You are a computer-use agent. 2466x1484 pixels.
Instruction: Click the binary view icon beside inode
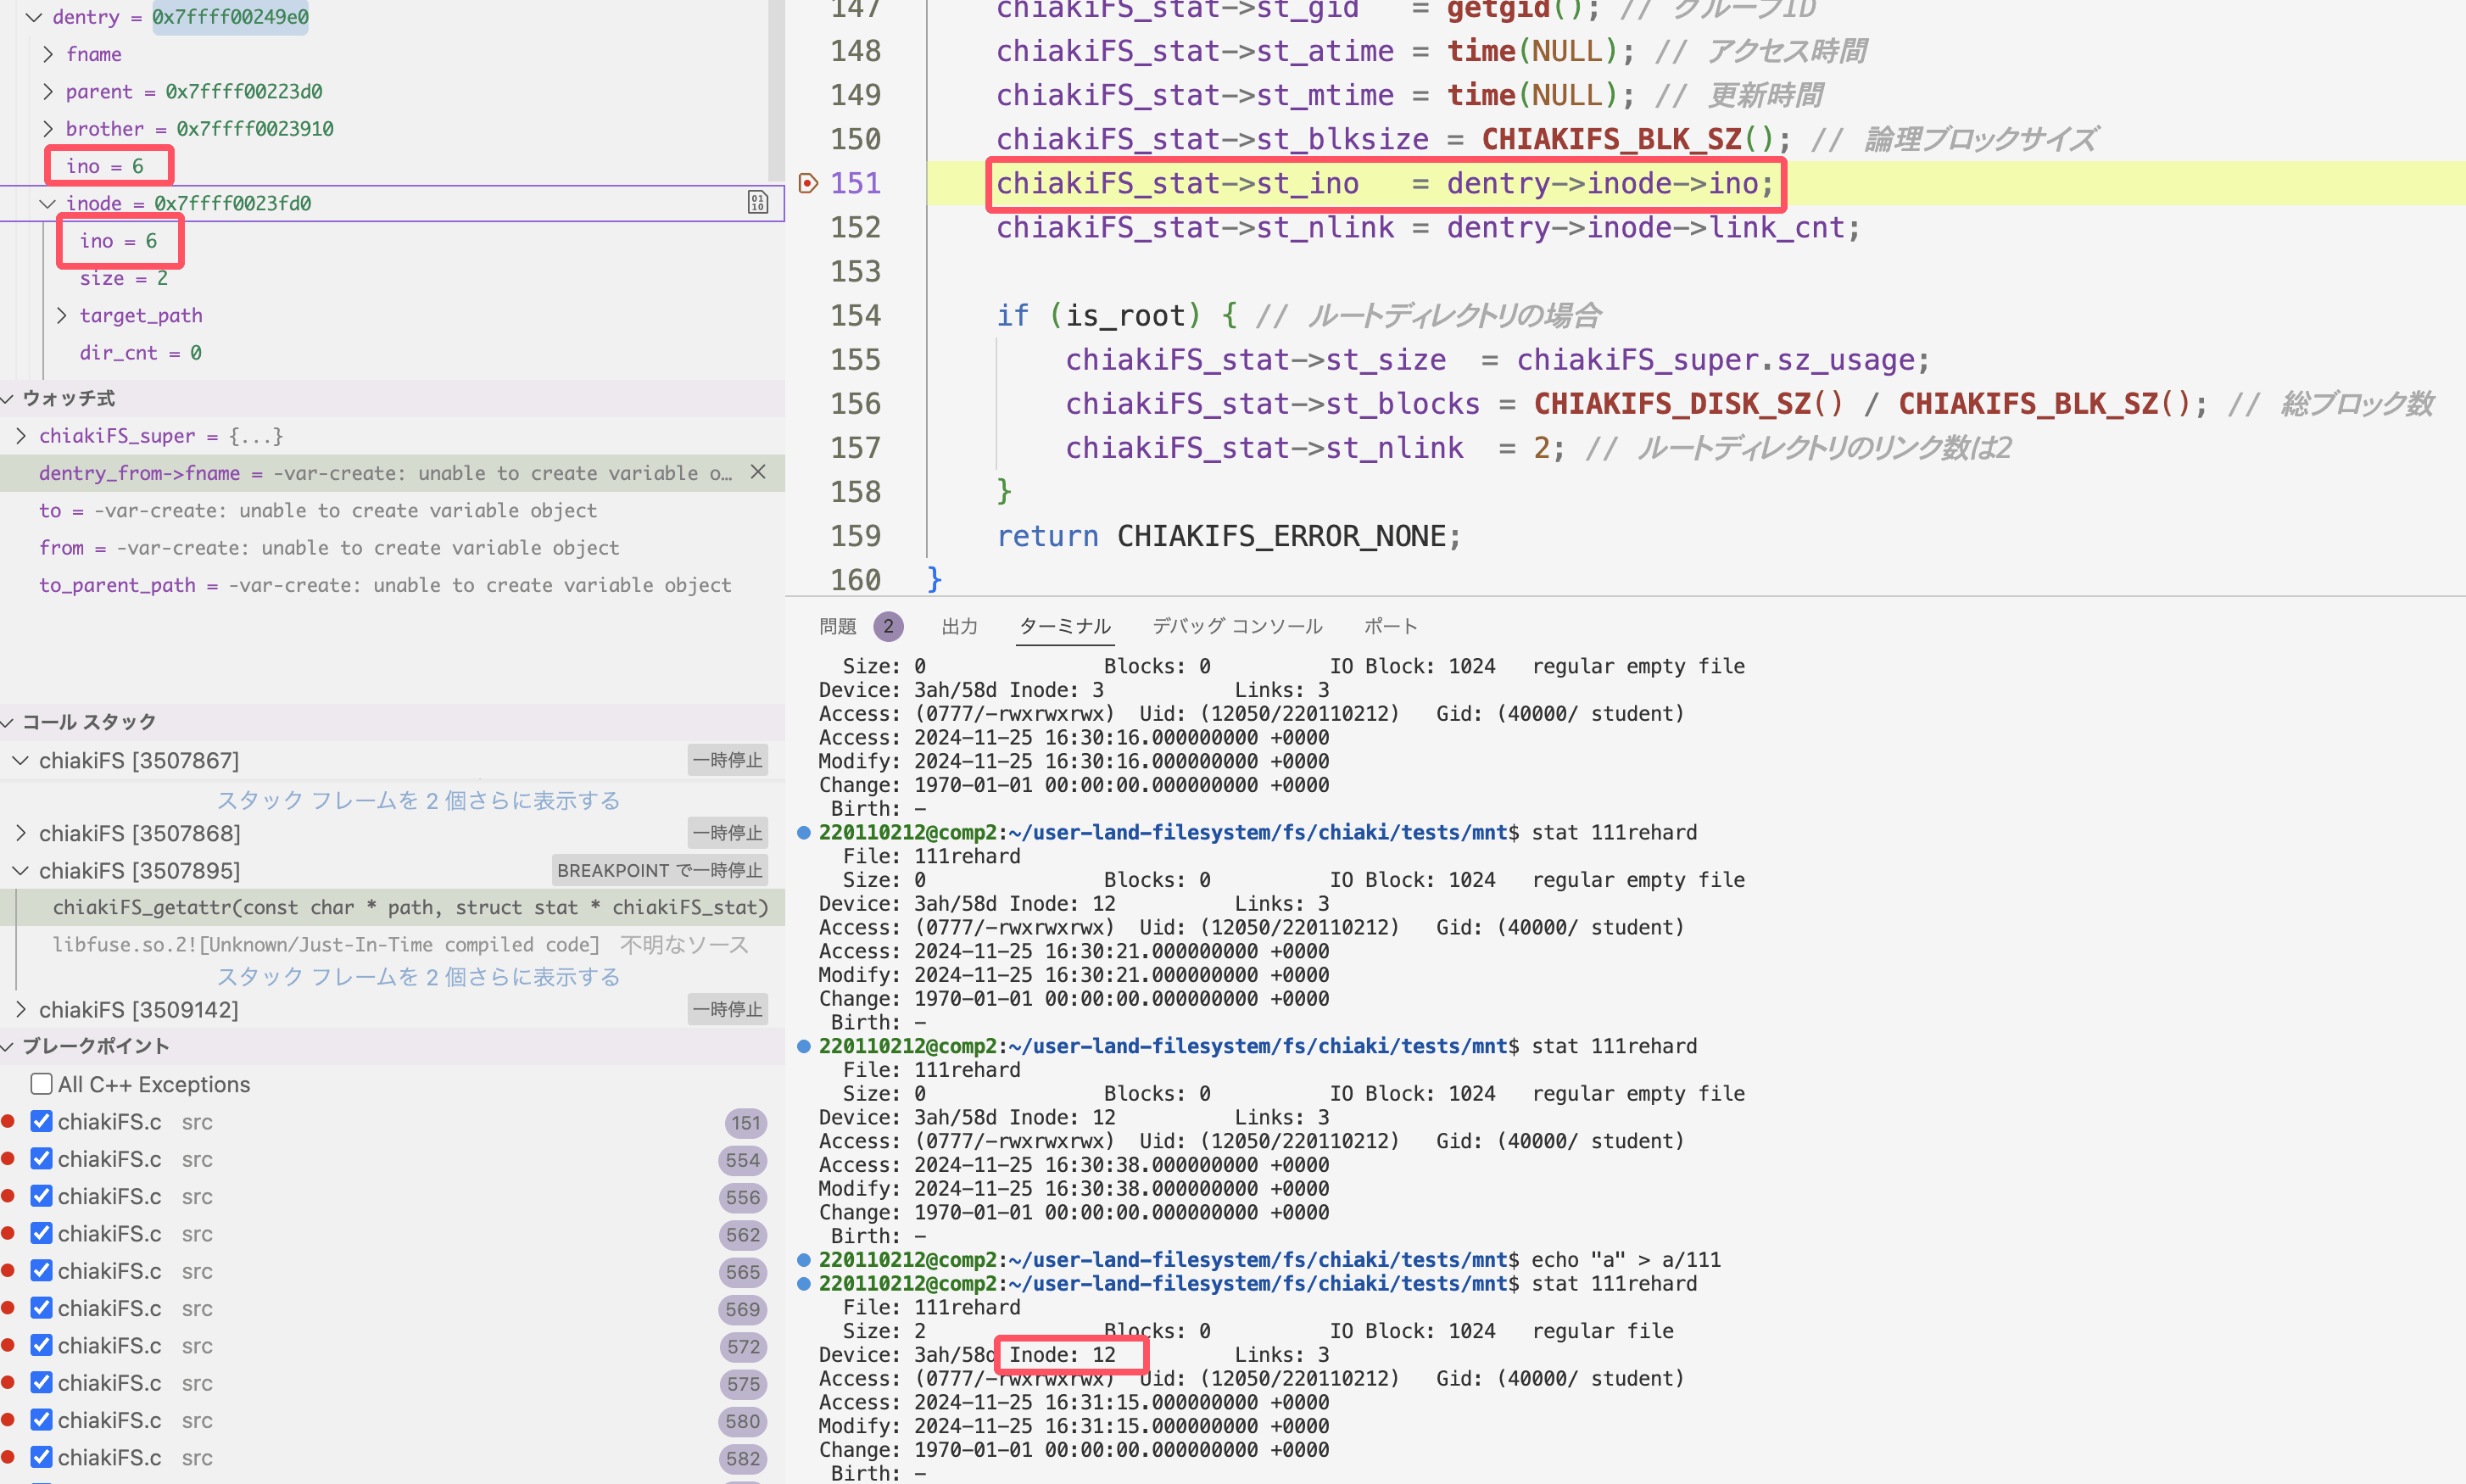coord(757,203)
